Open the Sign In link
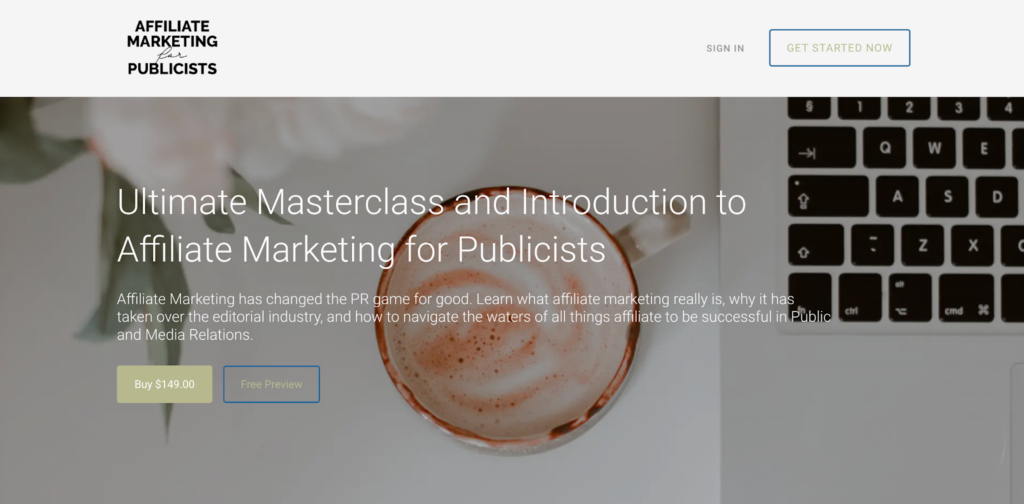 pyautogui.click(x=725, y=48)
